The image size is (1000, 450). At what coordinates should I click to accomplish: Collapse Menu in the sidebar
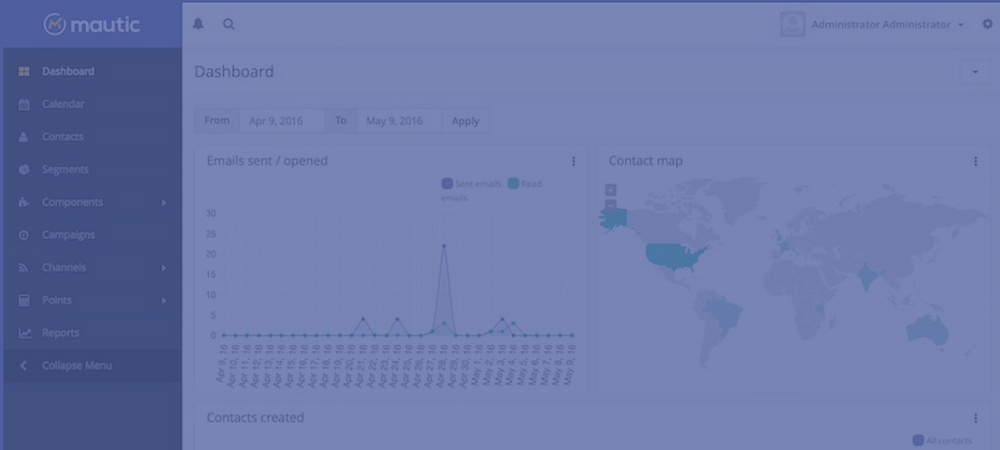point(76,366)
